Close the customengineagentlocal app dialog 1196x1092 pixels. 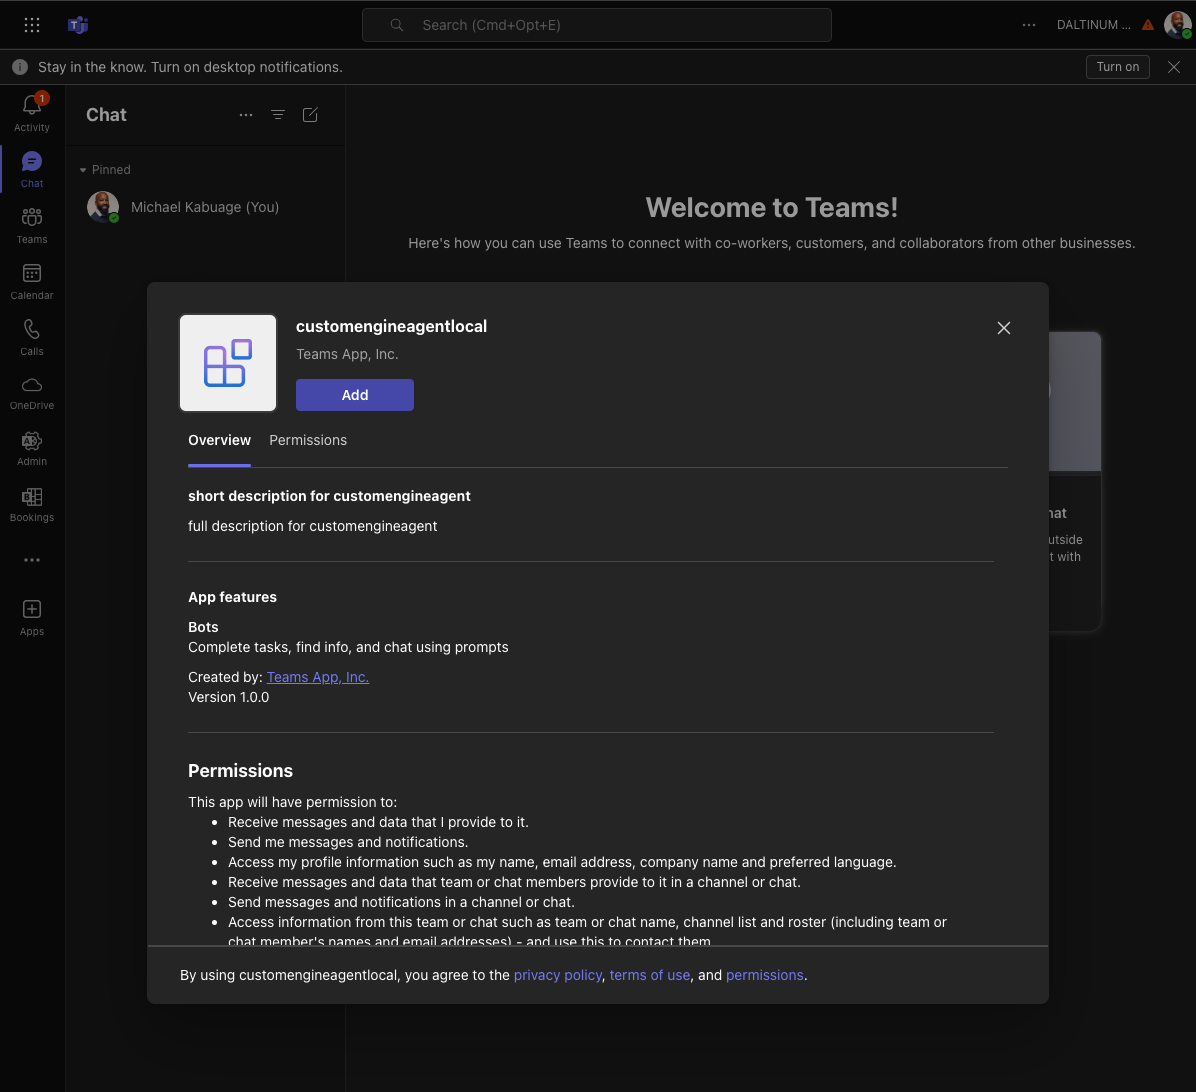pyautogui.click(x=1004, y=328)
